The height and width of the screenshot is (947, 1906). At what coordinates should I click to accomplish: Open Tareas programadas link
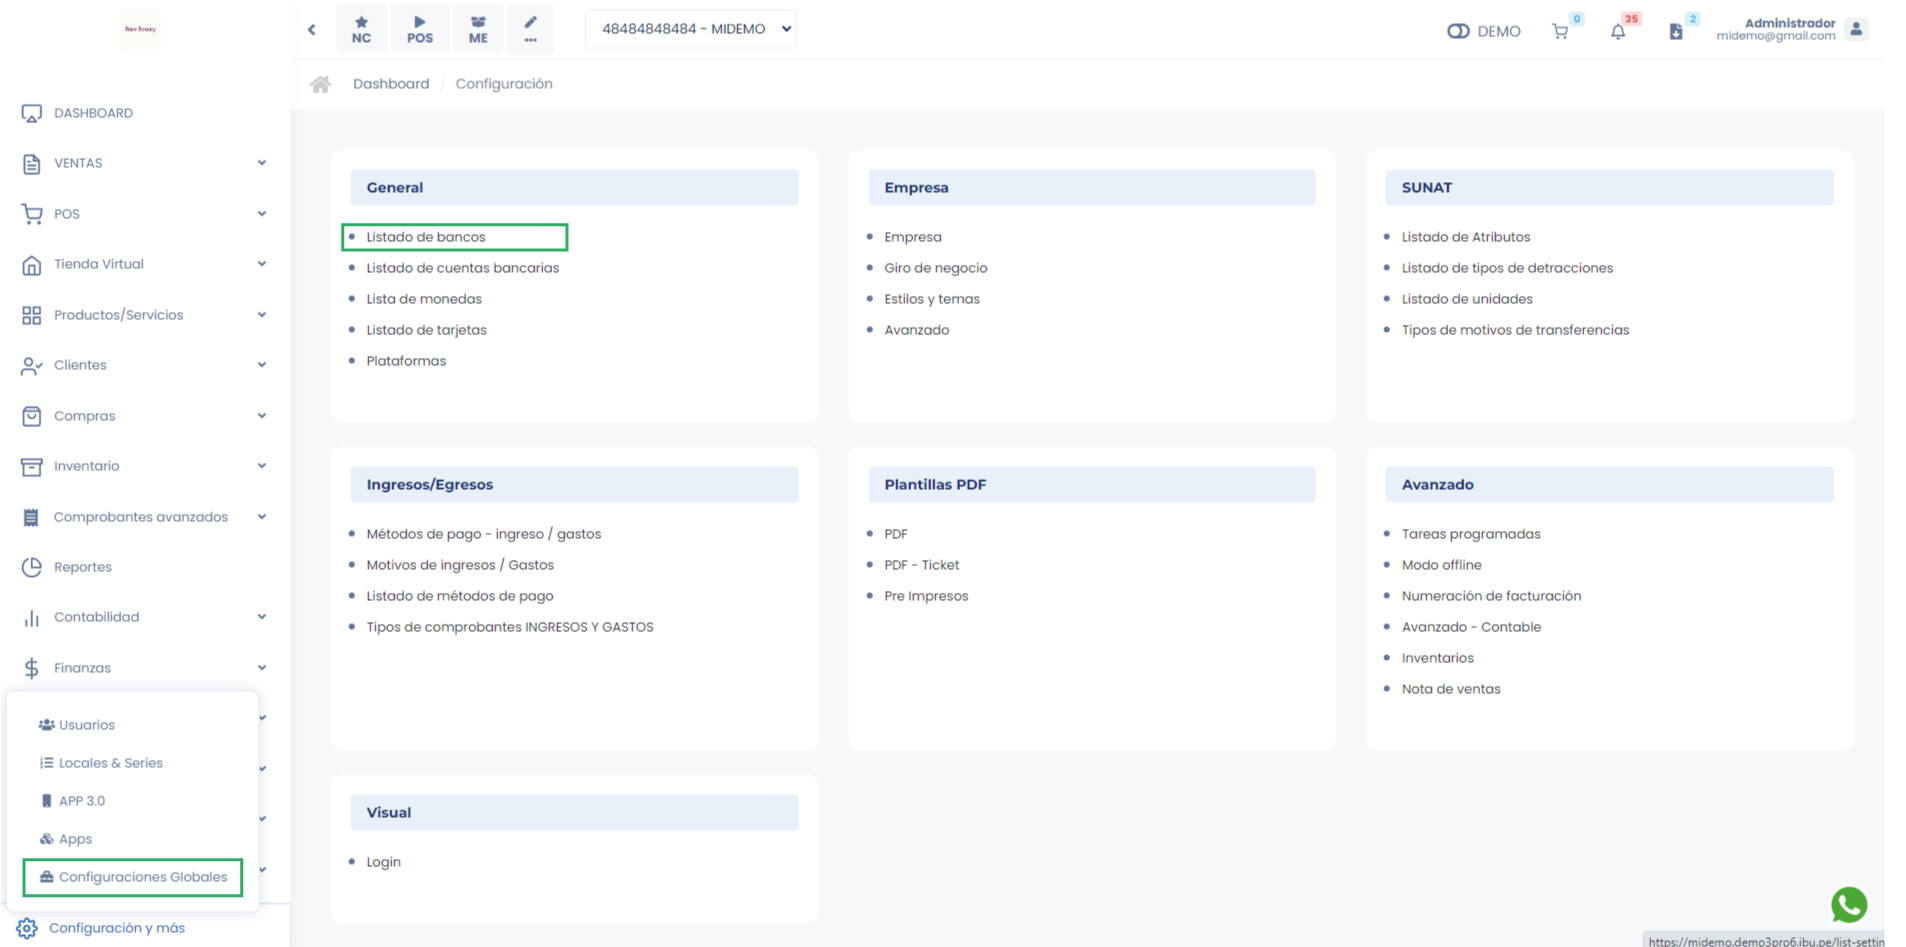point(1471,534)
